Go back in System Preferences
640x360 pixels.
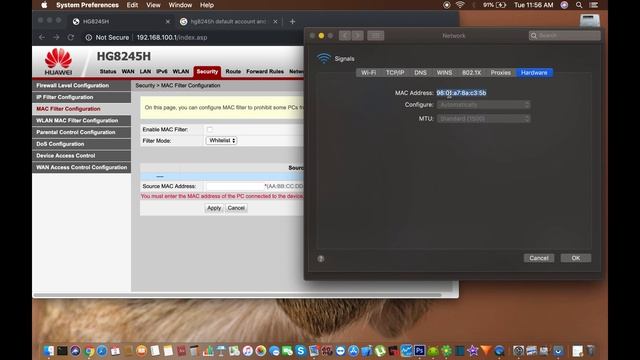[x=345, y=36]
